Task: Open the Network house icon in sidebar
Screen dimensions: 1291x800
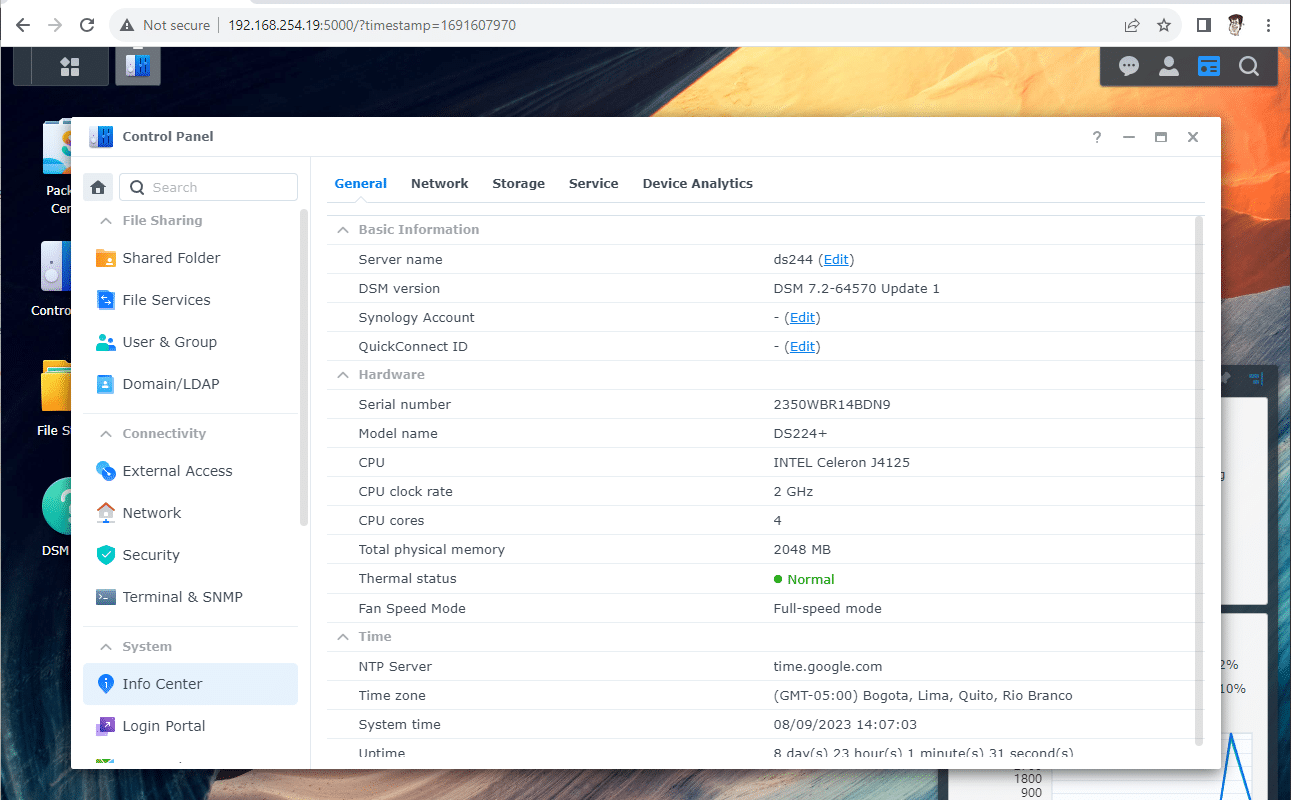Action: click(105, 513)
